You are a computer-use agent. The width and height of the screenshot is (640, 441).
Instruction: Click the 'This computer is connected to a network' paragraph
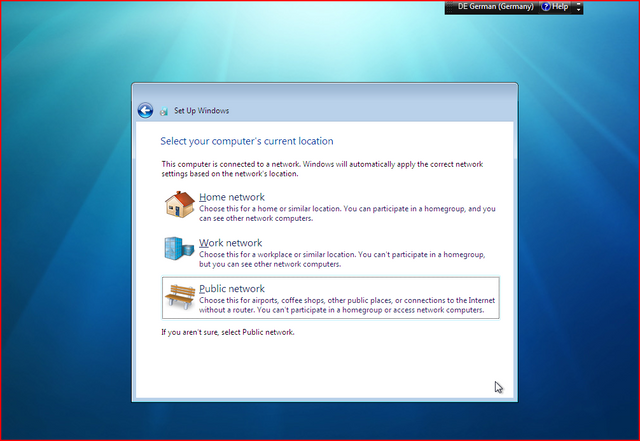point(322,169)
